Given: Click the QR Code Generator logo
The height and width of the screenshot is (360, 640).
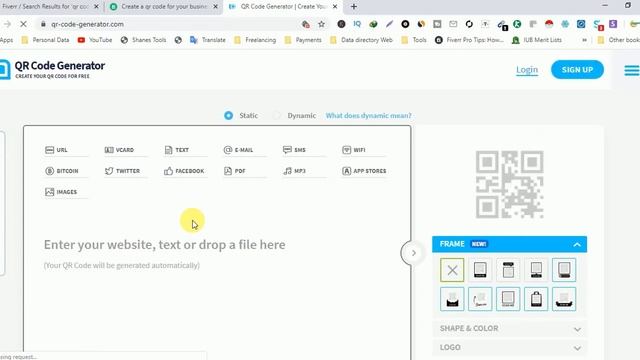Looking at the screenshot, I should point(52,69).
